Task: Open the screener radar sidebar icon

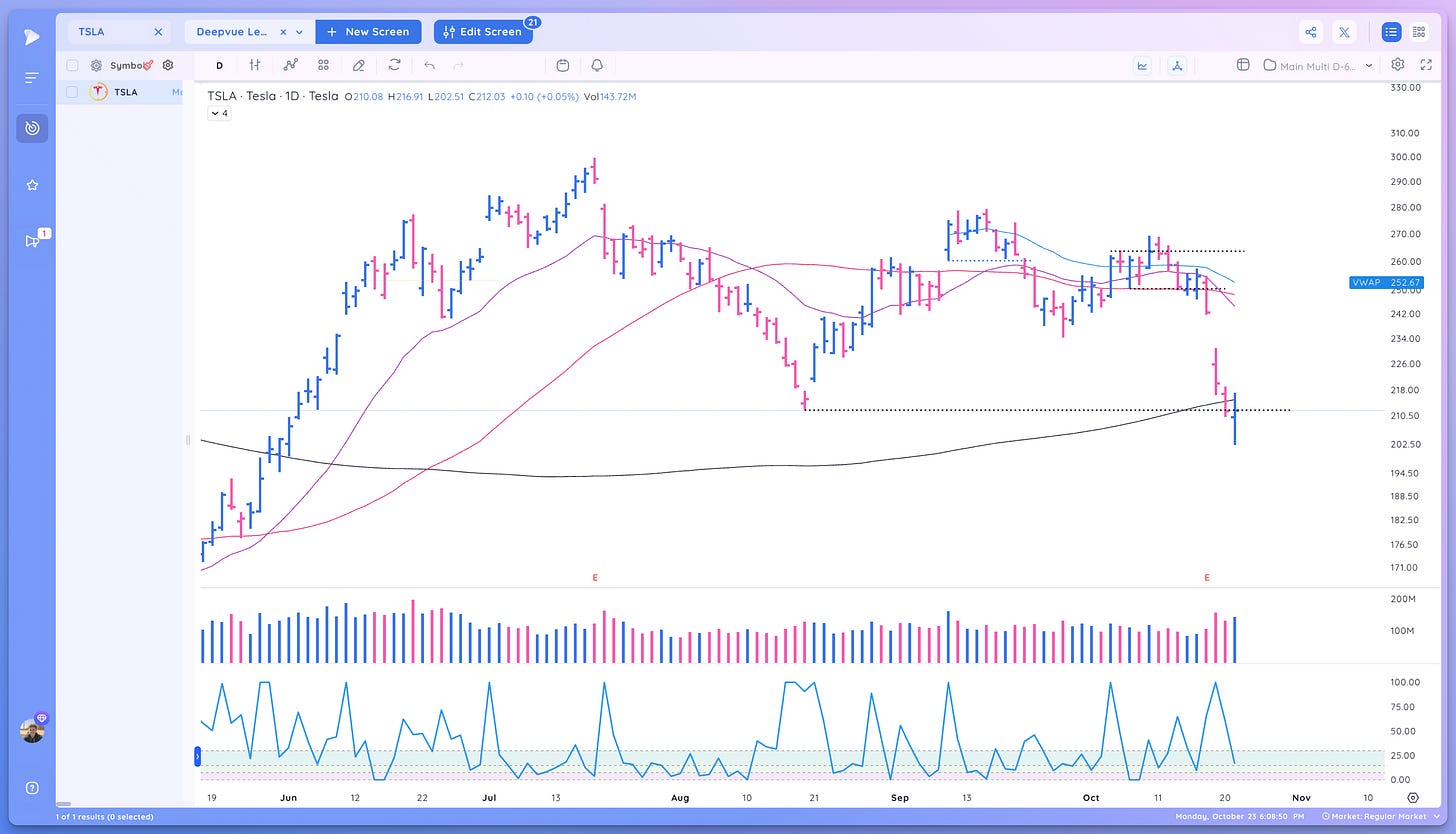Action: coord(32,128)
